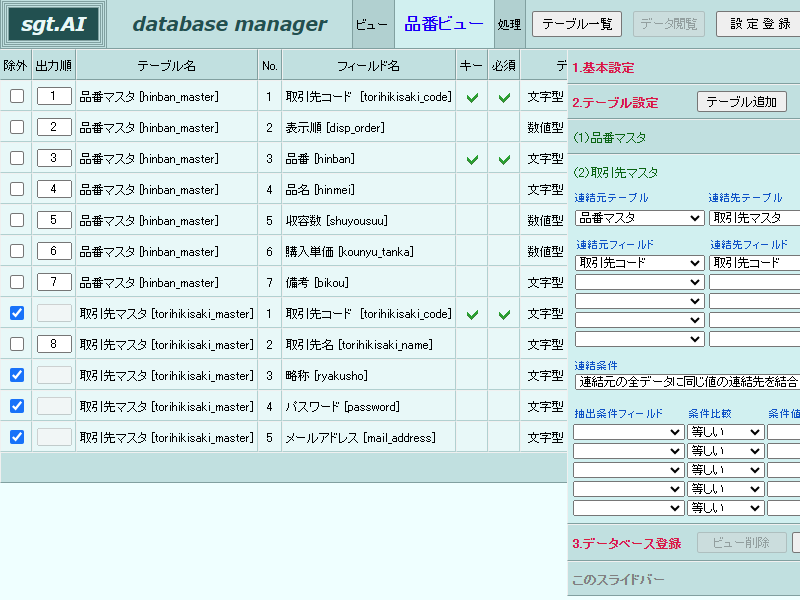
Task: Click the 処理 label
Action: [x=509, y=24]
